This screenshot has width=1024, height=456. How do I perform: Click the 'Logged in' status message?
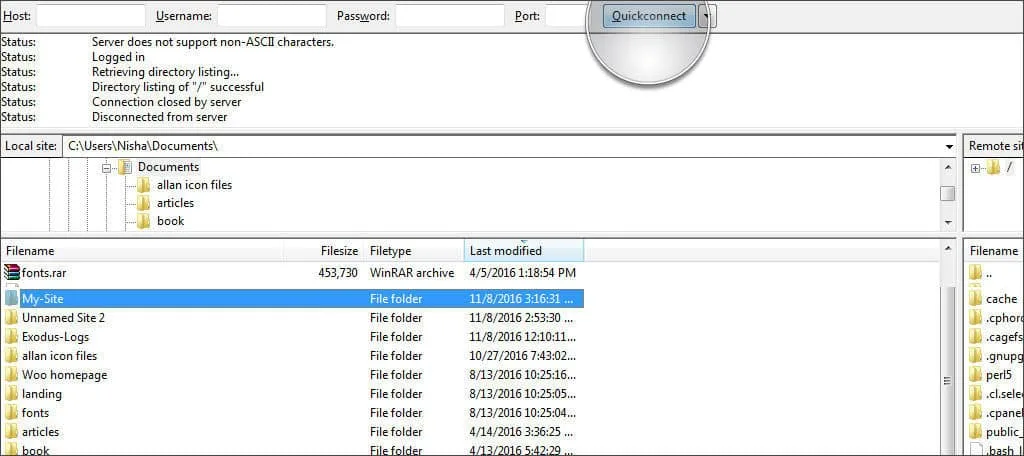tap(118, 57)
